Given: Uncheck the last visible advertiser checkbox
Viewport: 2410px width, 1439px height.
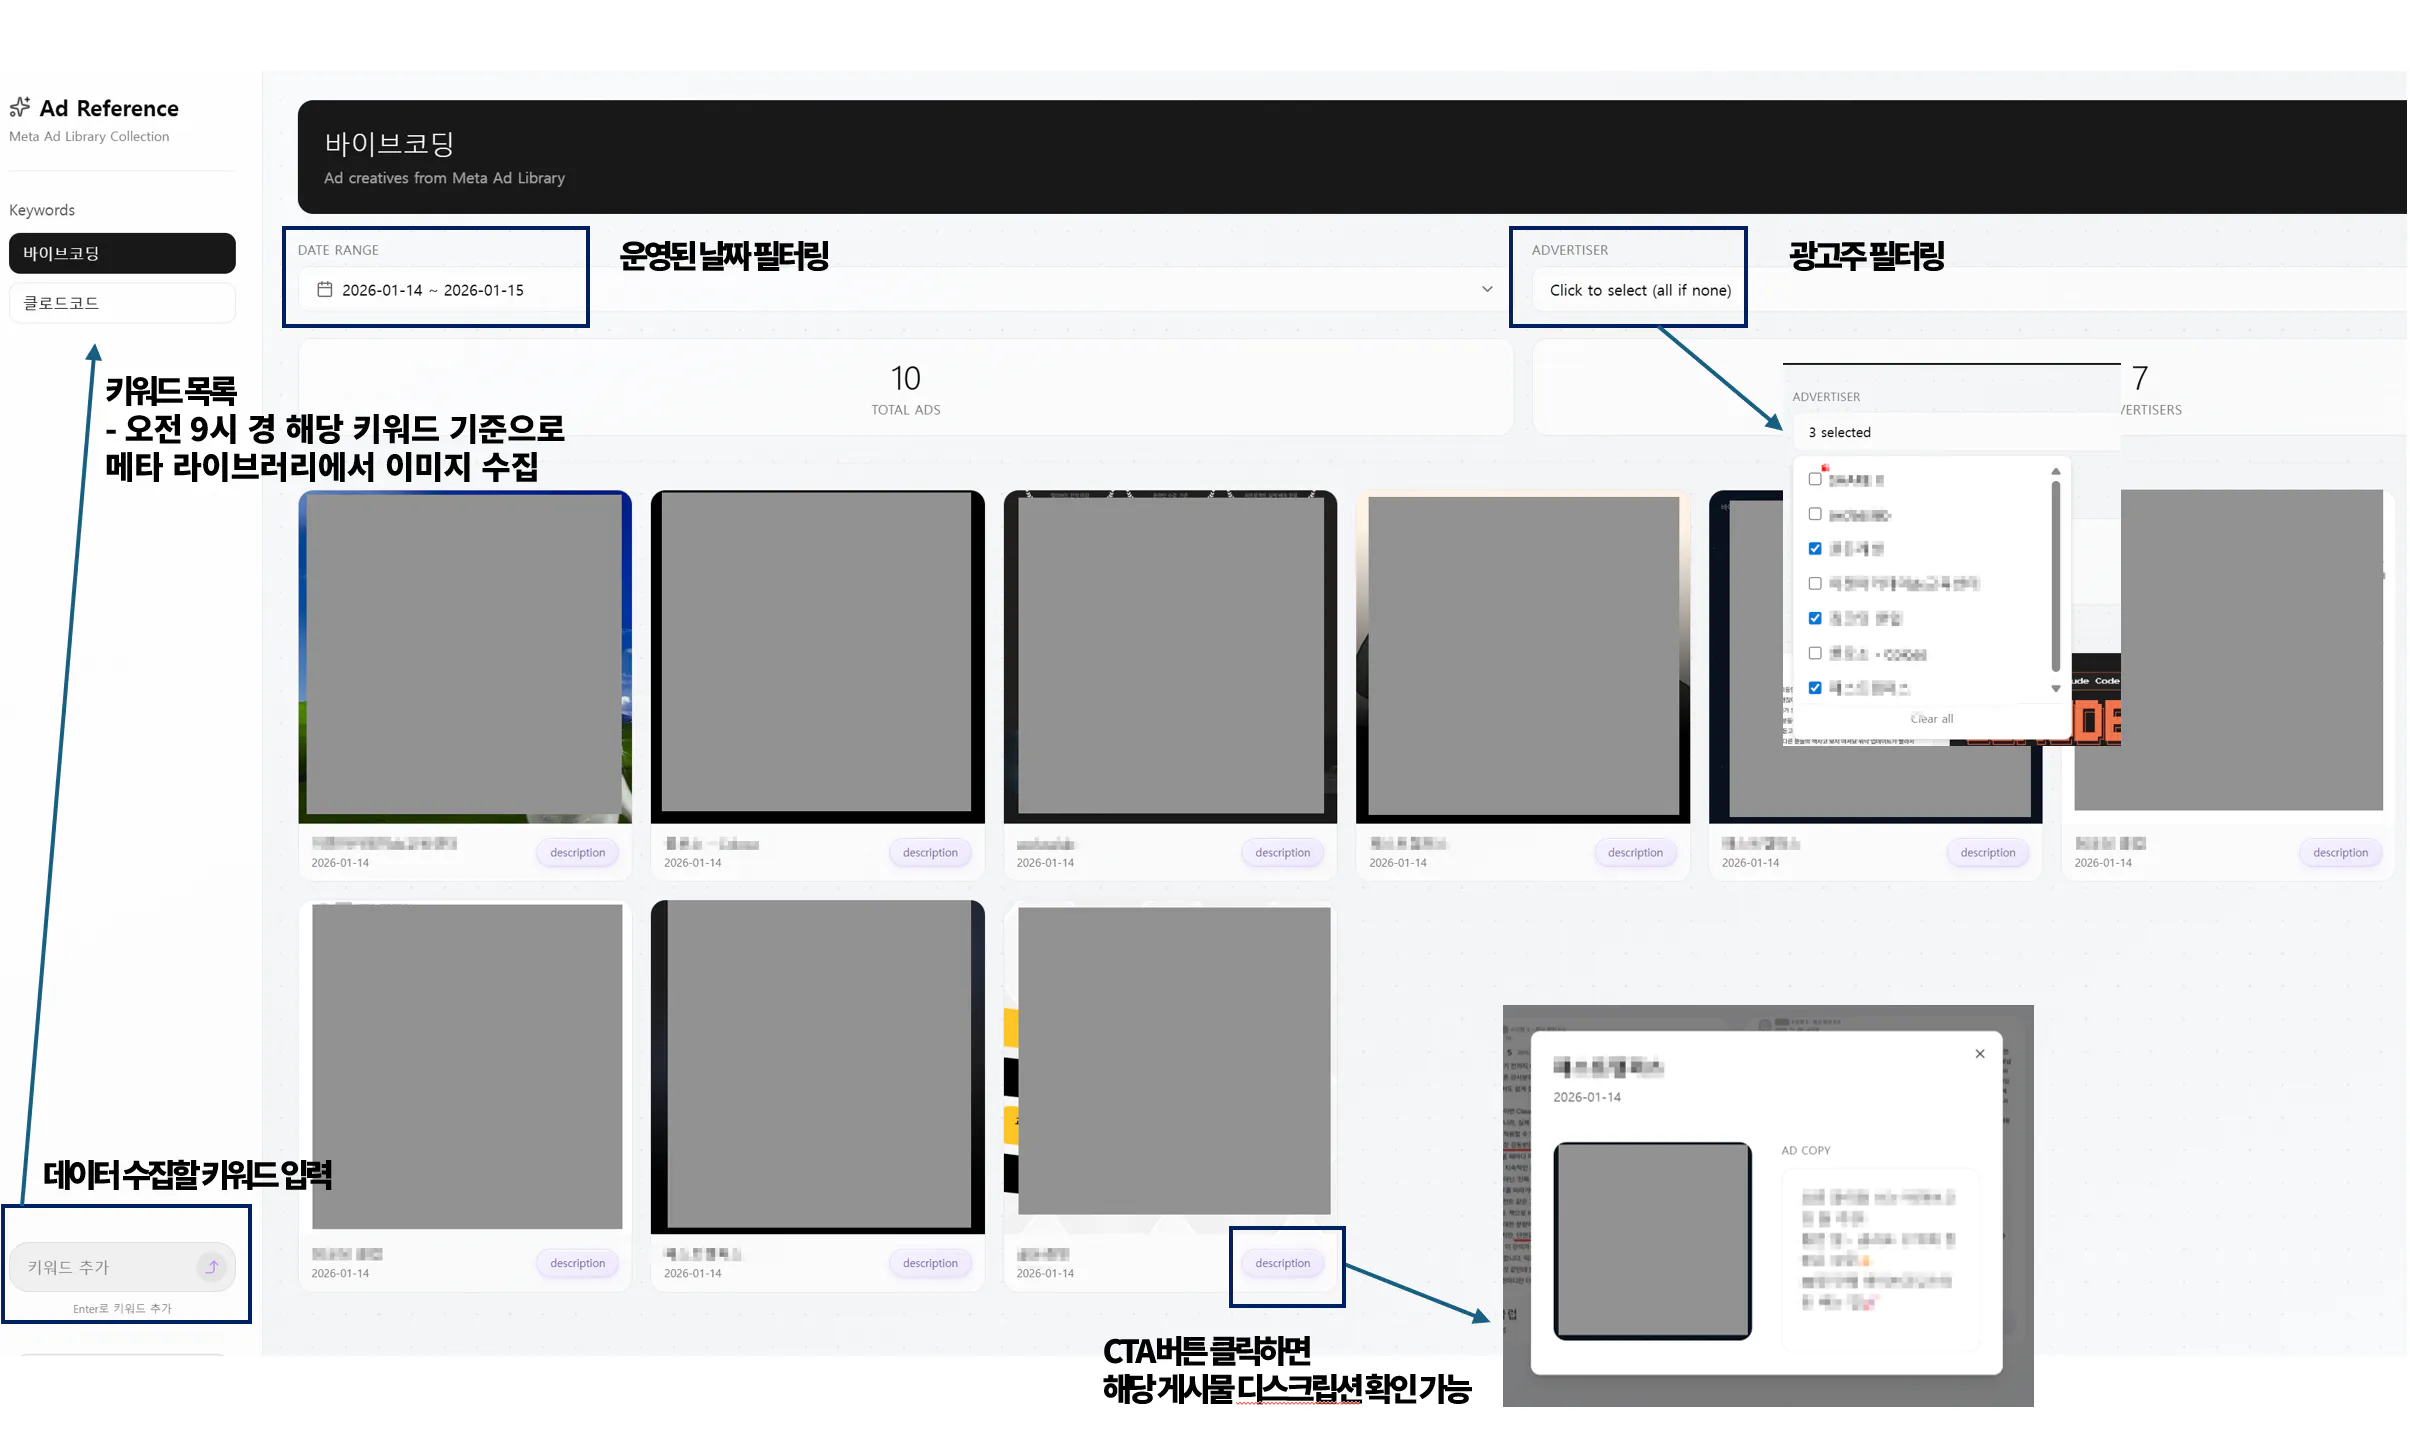Looking at the screenshot, I should [1814, 687].
